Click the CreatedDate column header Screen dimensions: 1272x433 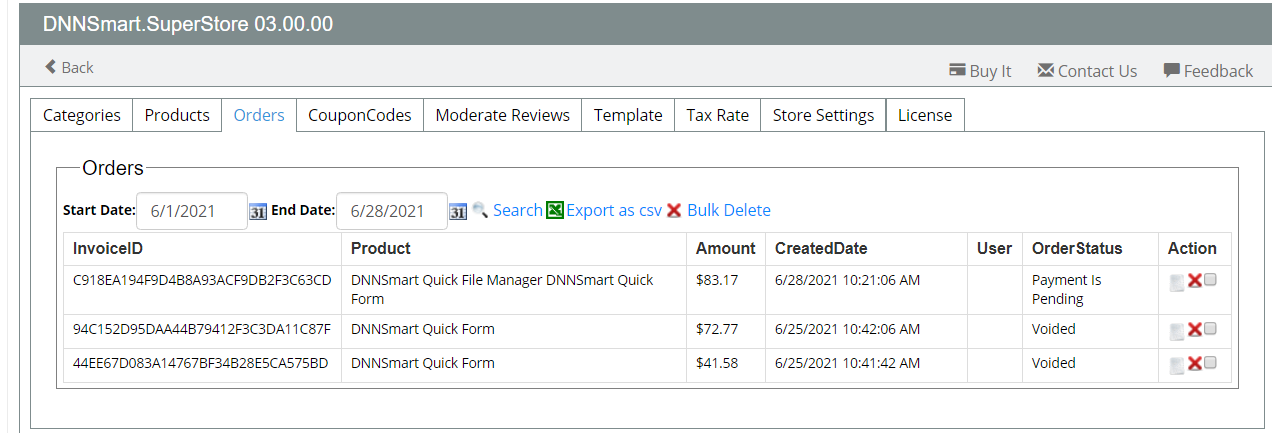867,249
